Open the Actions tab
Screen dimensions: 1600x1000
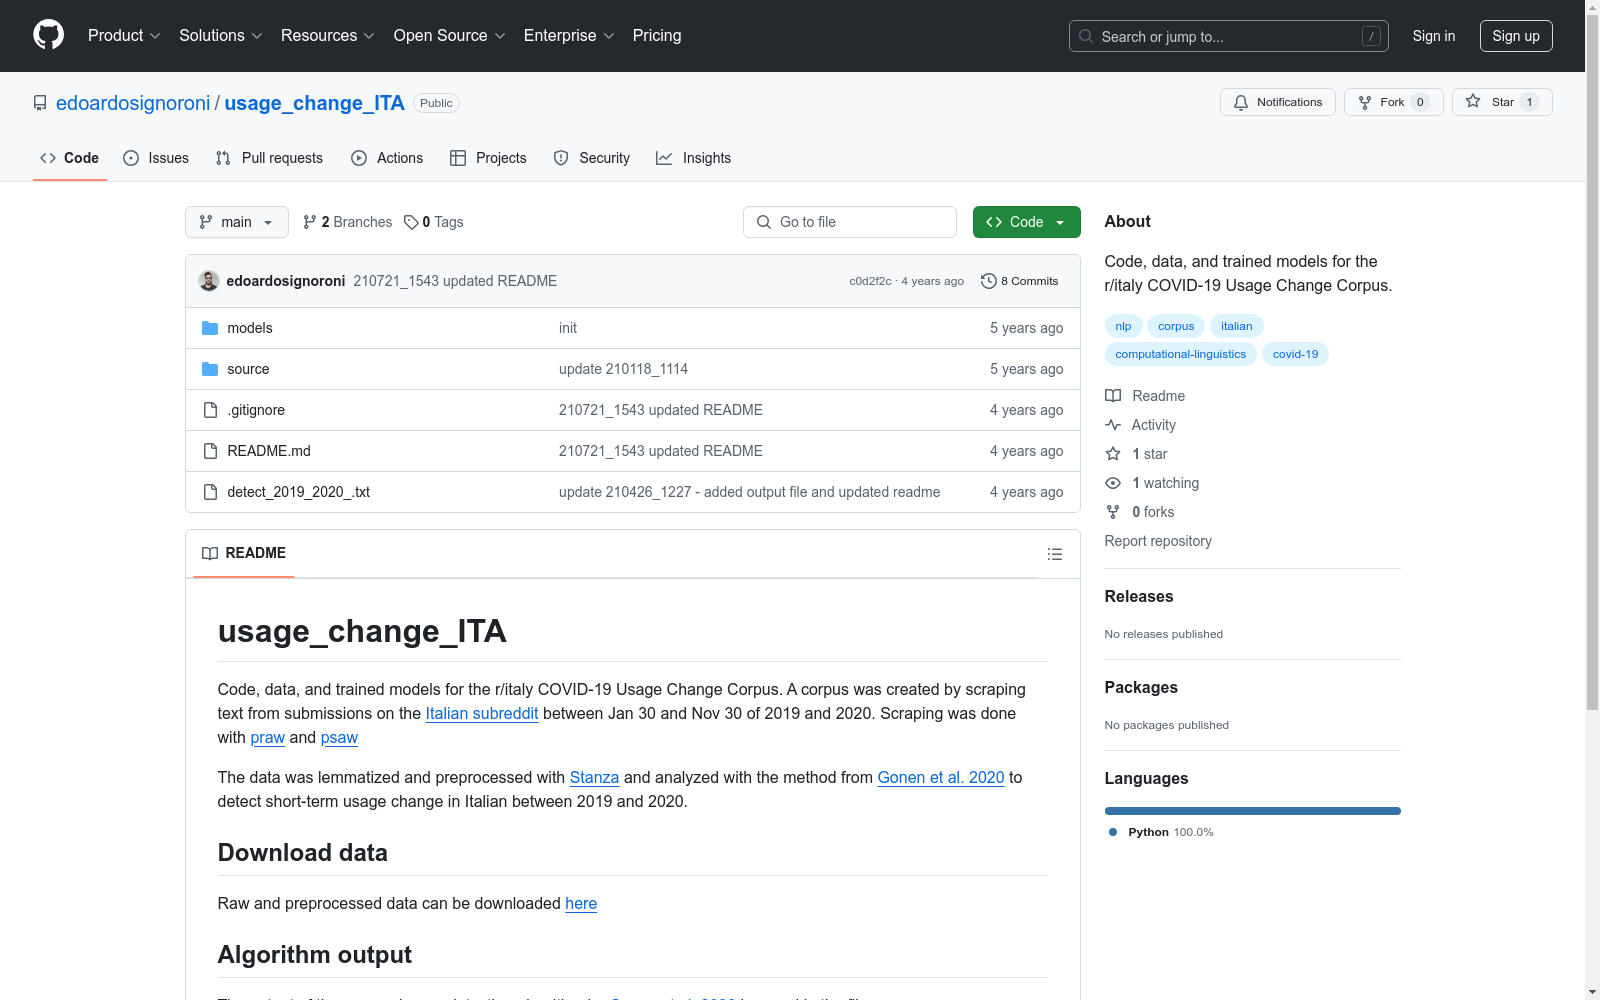click(x=387, y=158)
